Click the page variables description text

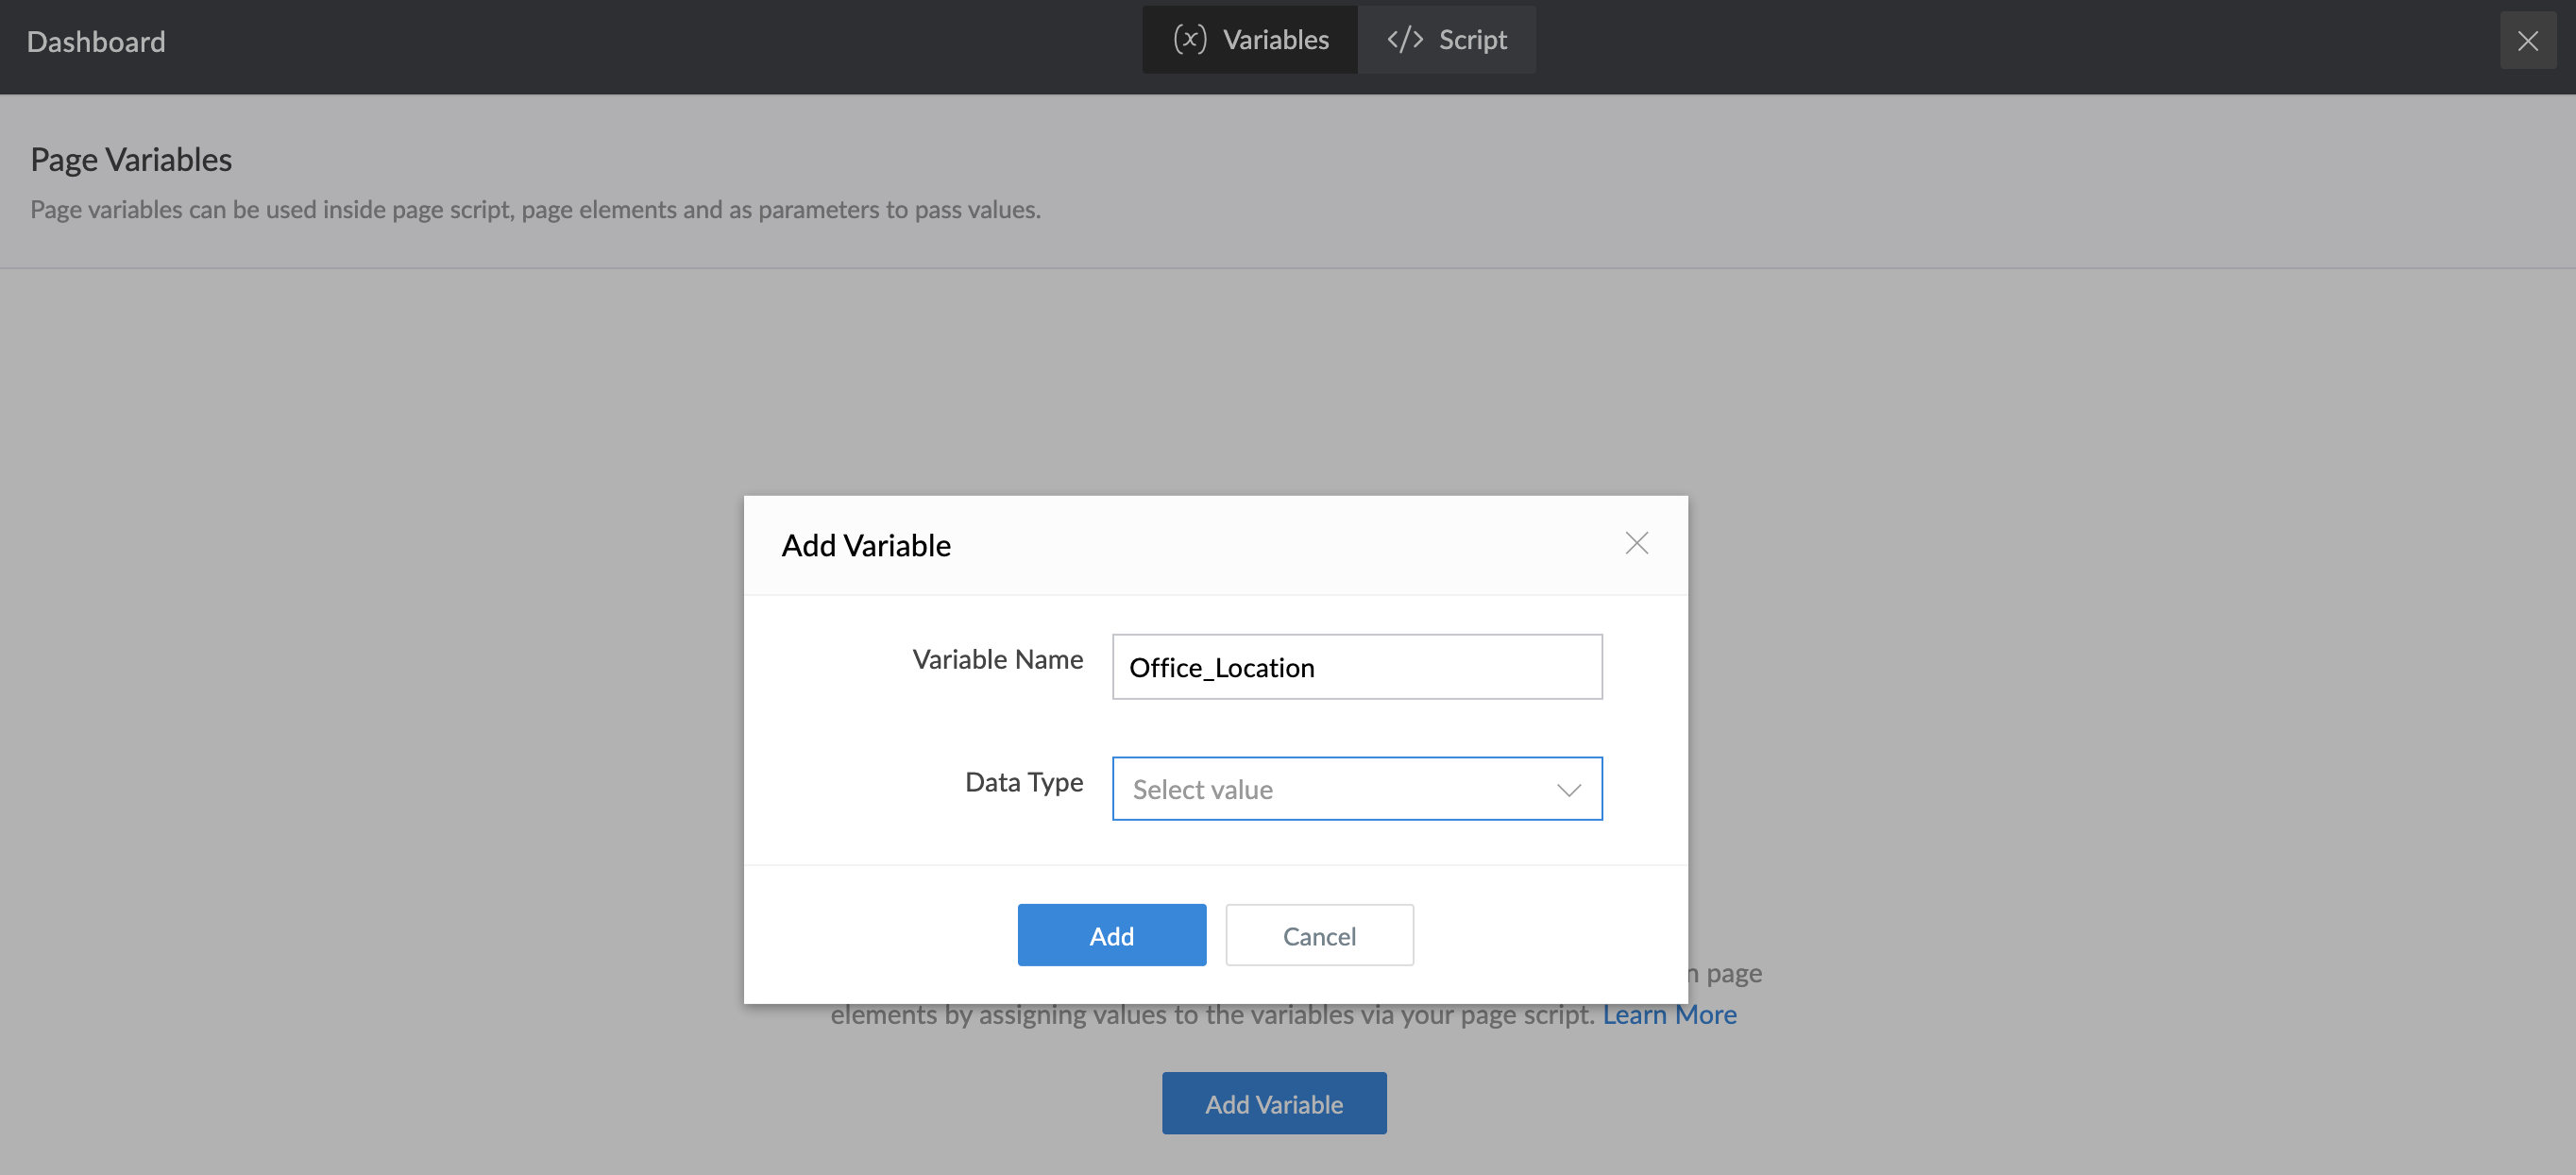[x=535, y=210]
